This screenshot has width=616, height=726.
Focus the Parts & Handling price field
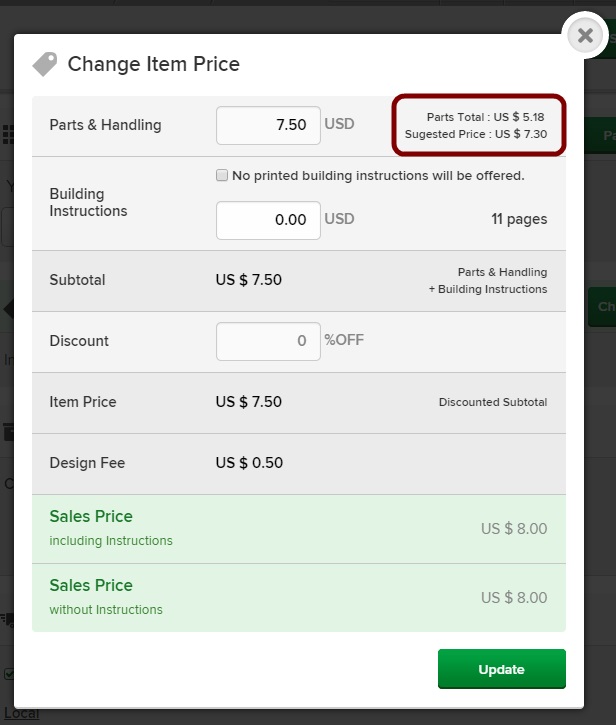pos(268,125)
